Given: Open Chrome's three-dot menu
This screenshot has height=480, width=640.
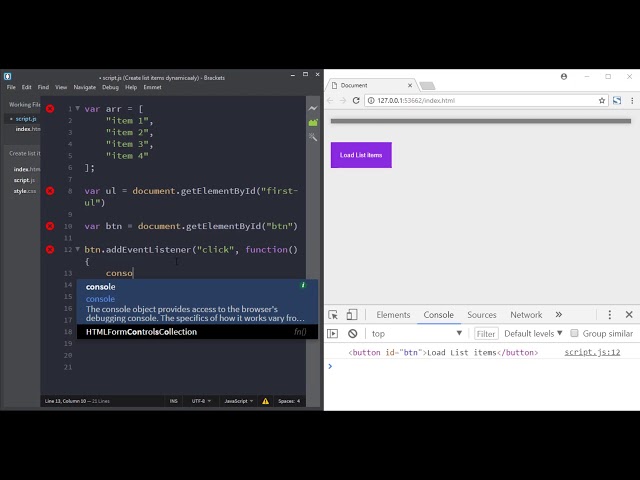Looking at the screenshot, I should 632,100.
